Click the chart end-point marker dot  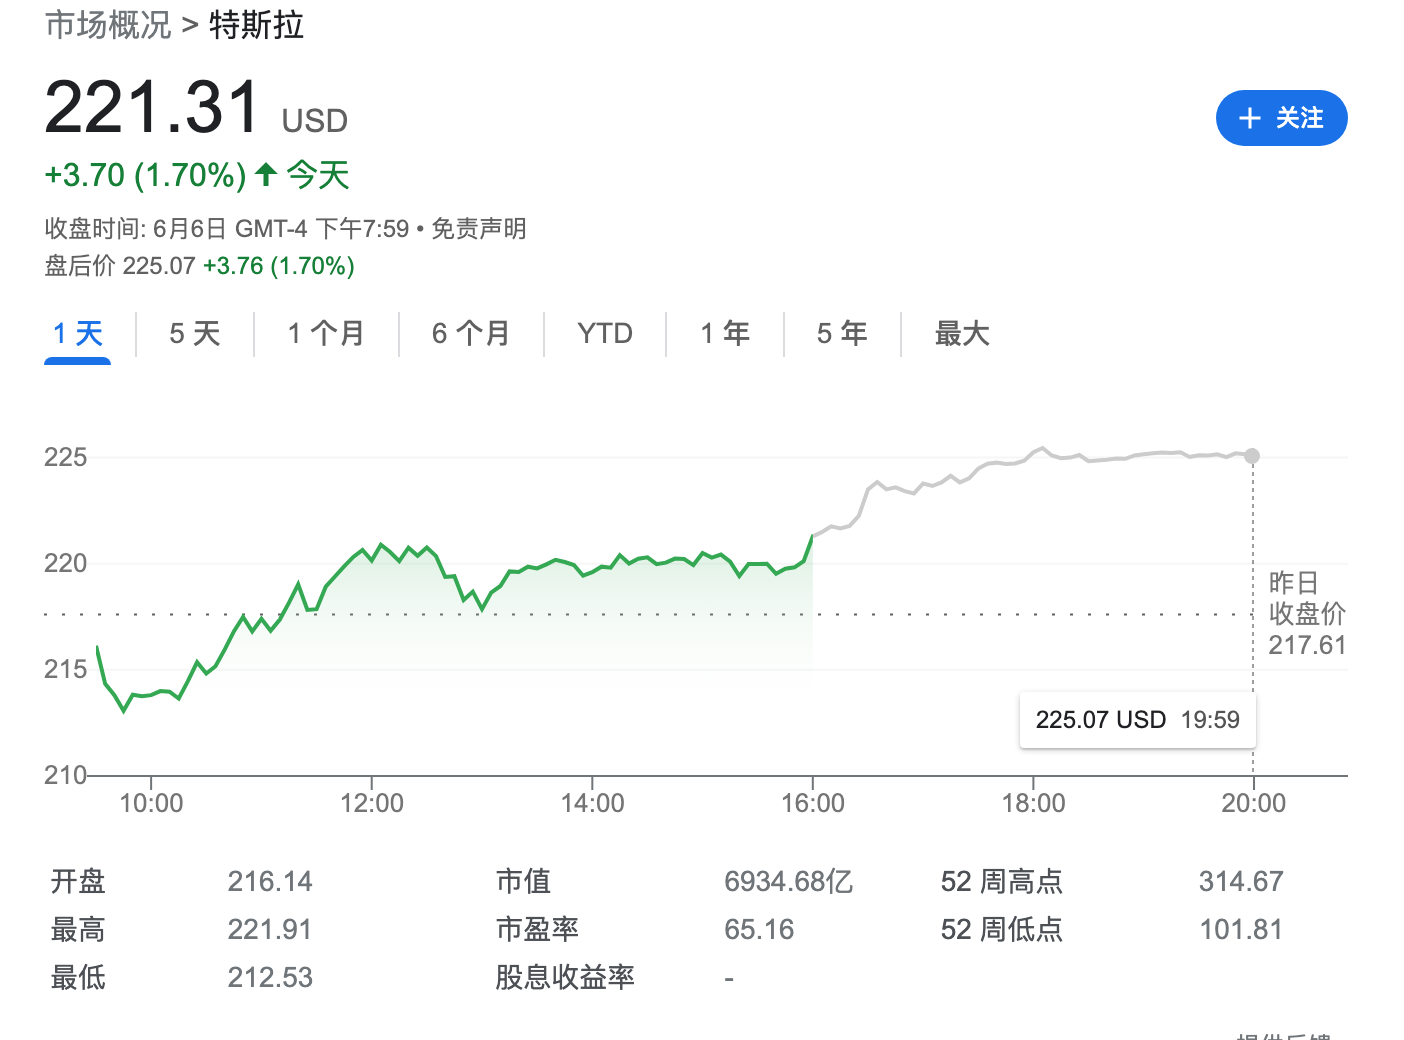coord(1252,456)
